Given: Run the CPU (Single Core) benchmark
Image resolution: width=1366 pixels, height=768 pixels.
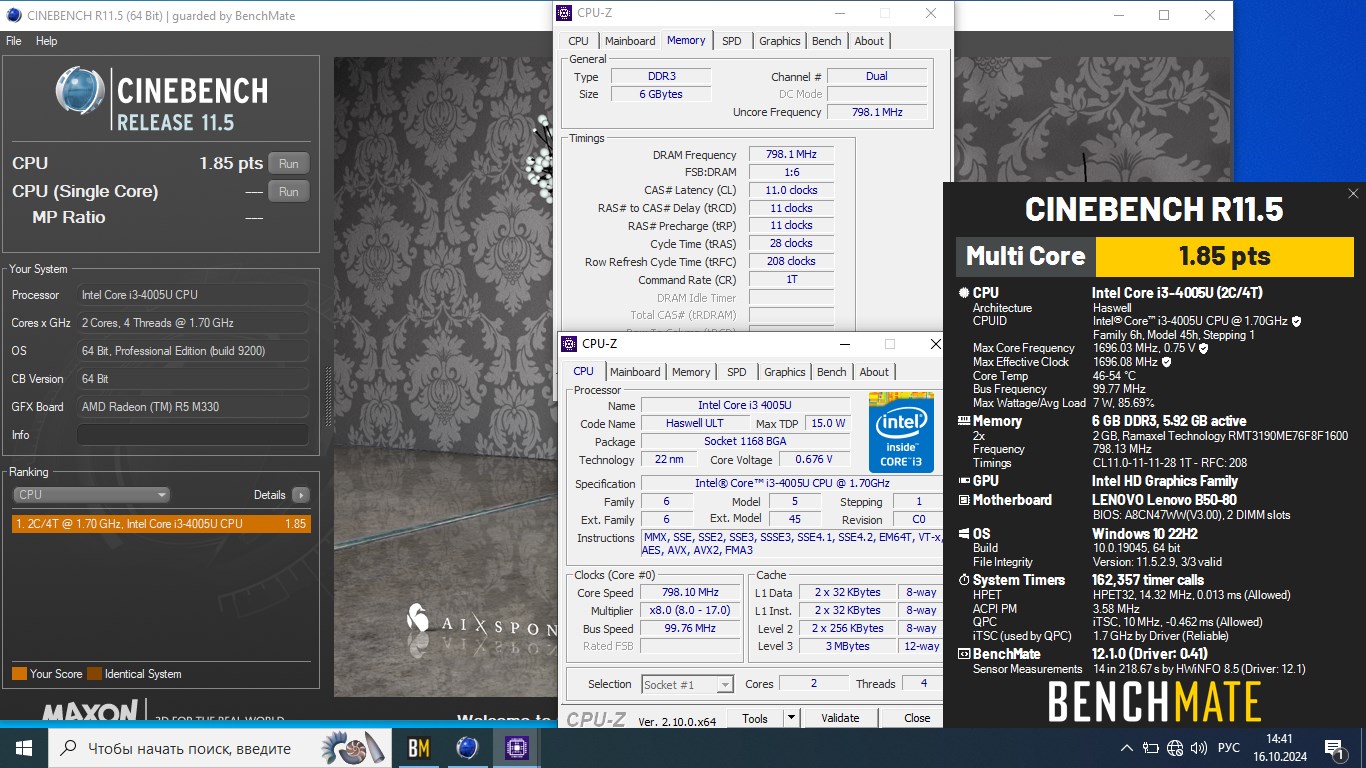Looking at the screenshot, I should click(288, 191).
